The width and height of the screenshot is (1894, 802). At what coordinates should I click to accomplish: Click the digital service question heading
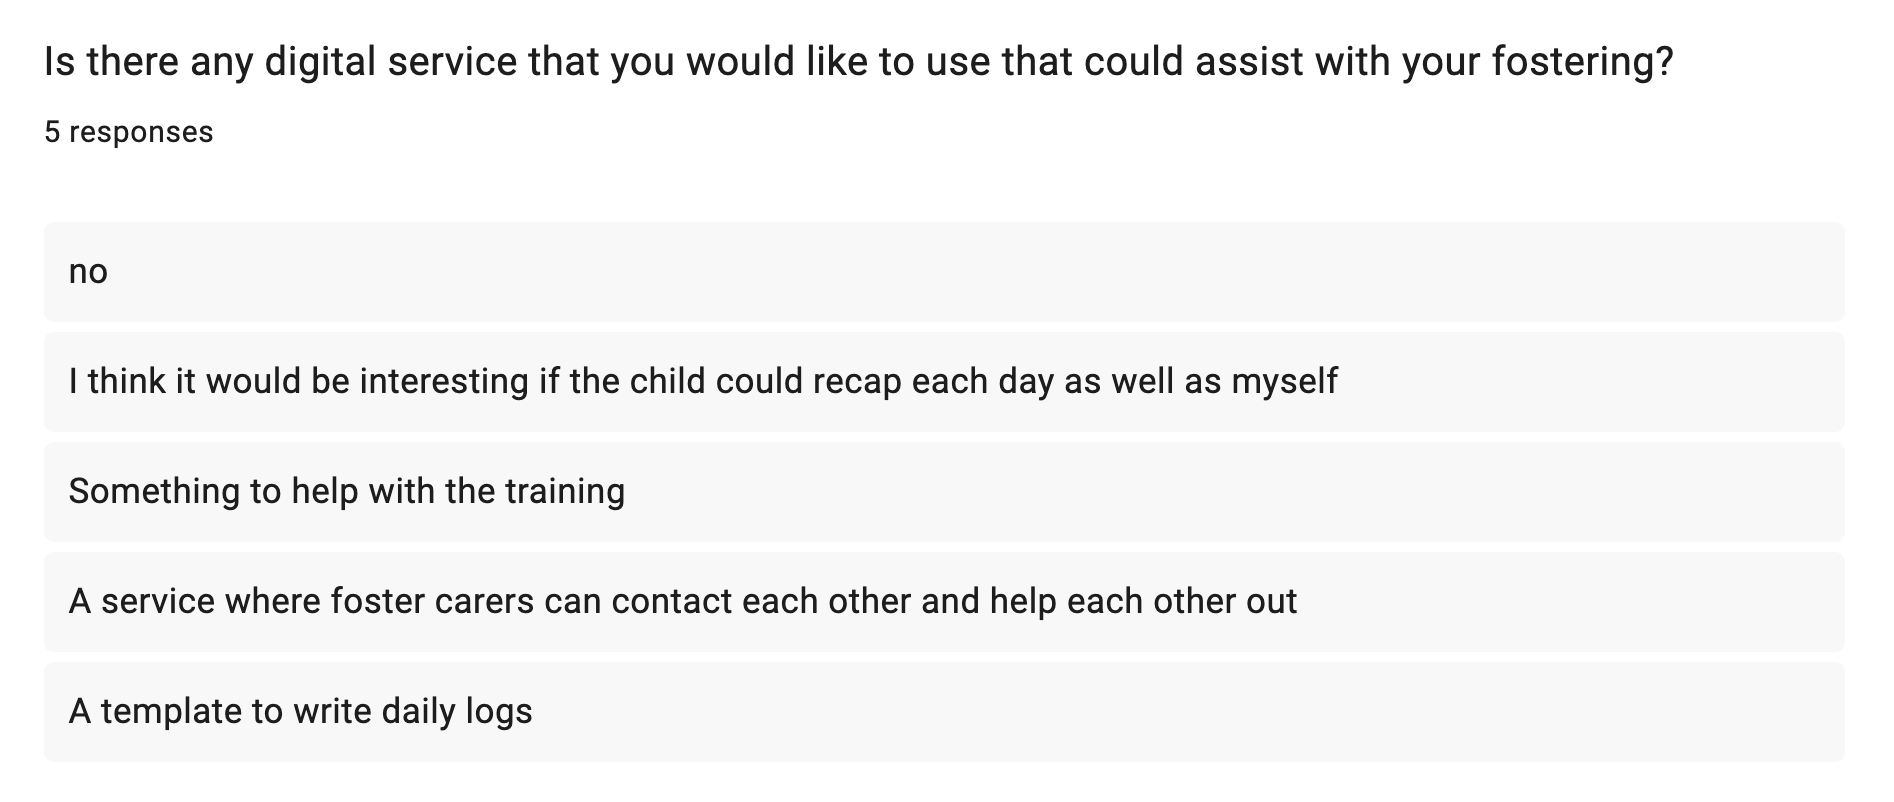pyautogui.click(x=859, y=62)
